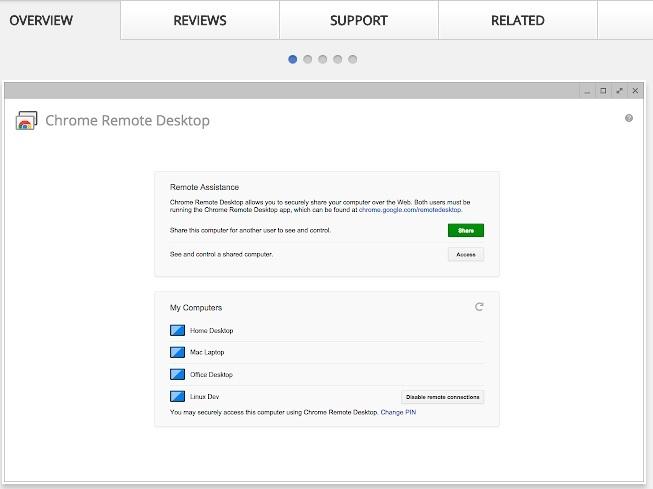Go to the Related tab

[517, 20]
